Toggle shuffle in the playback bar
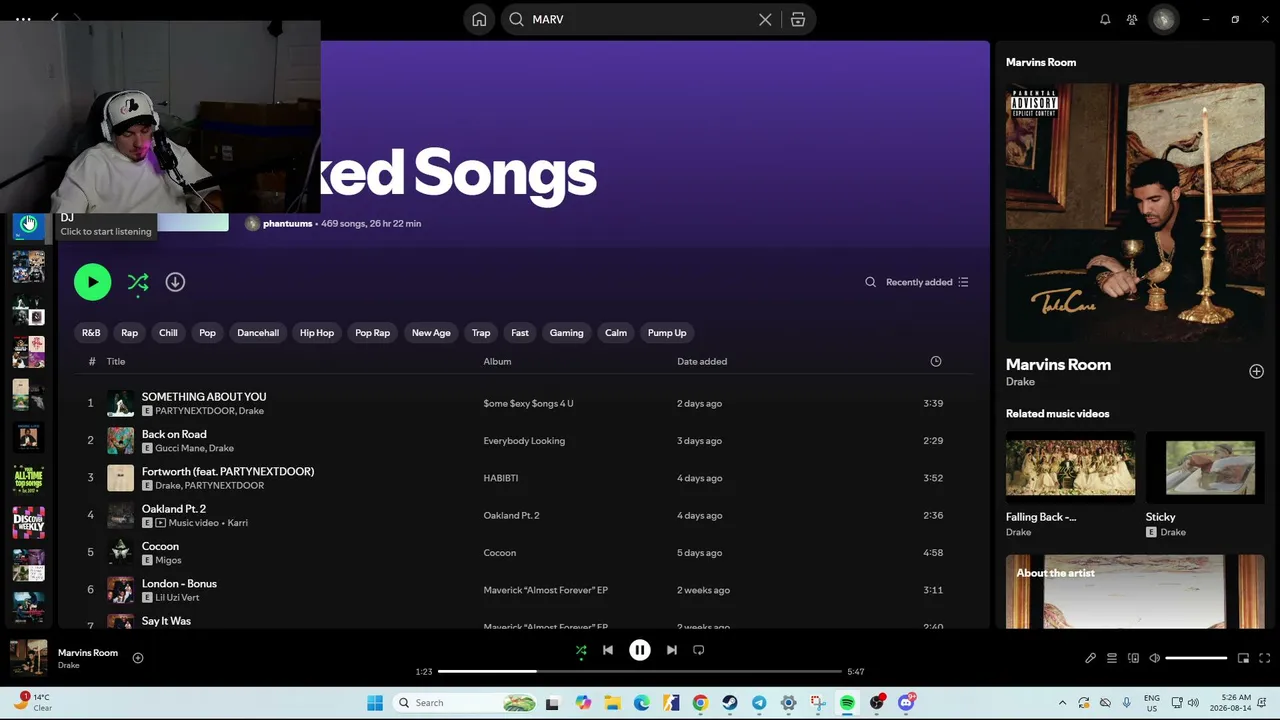1280x720 pixels. pyautogui.click(x=581, y=650)
